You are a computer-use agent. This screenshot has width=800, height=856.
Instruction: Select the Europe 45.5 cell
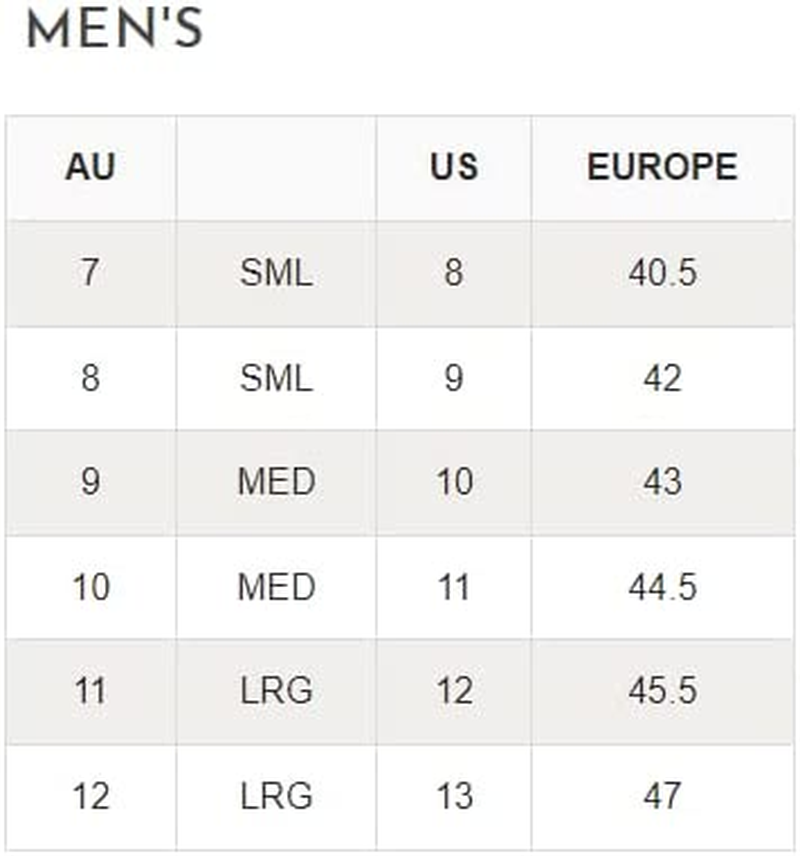662,691
